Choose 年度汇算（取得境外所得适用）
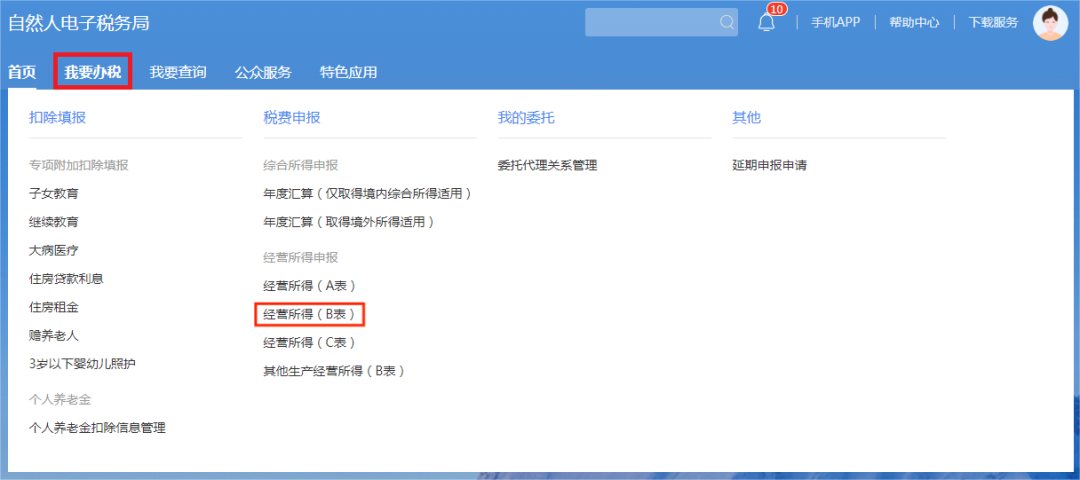 click(x=351, y=222)
